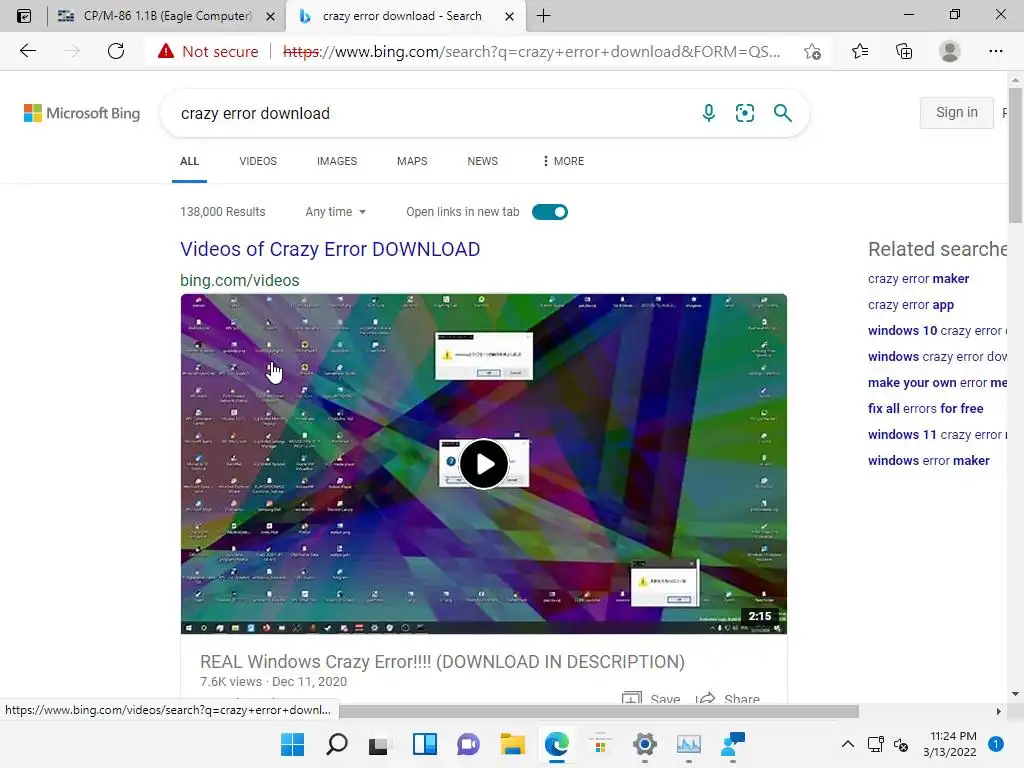1024x768 pixels.
Task: Switch to the ALL results tab
Action: (189, 161)
